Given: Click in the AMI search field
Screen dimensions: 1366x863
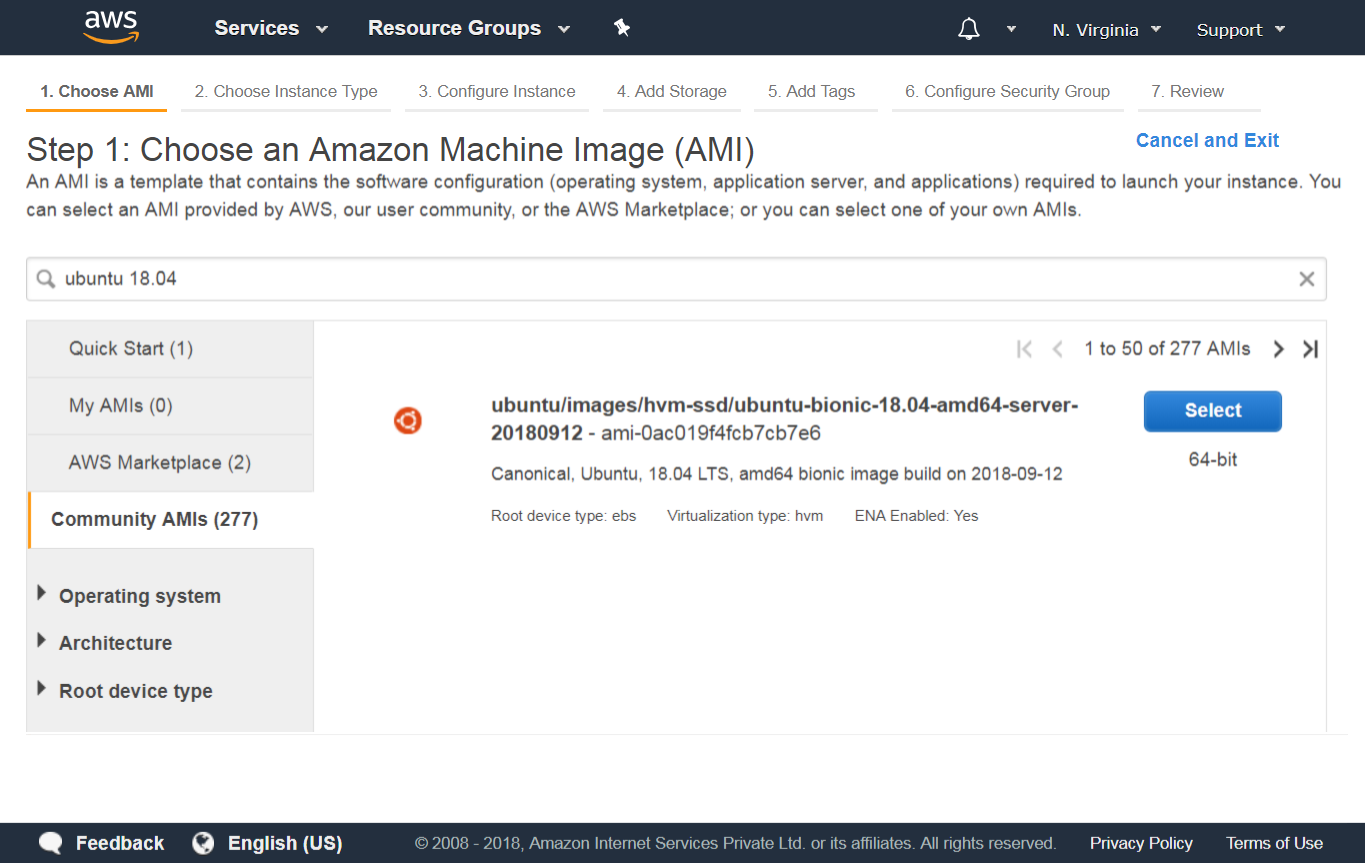Looking at the screenshot, I should 676,279.
